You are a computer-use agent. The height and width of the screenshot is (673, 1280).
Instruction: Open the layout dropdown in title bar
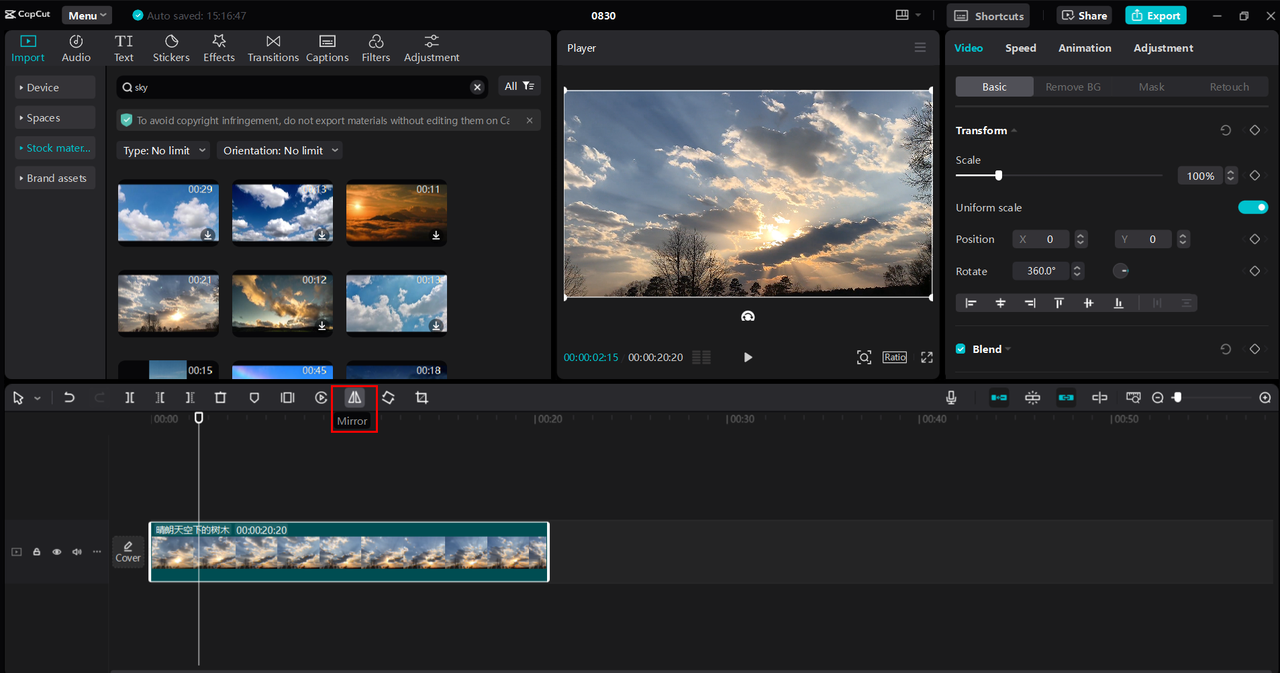click(909, 16)
